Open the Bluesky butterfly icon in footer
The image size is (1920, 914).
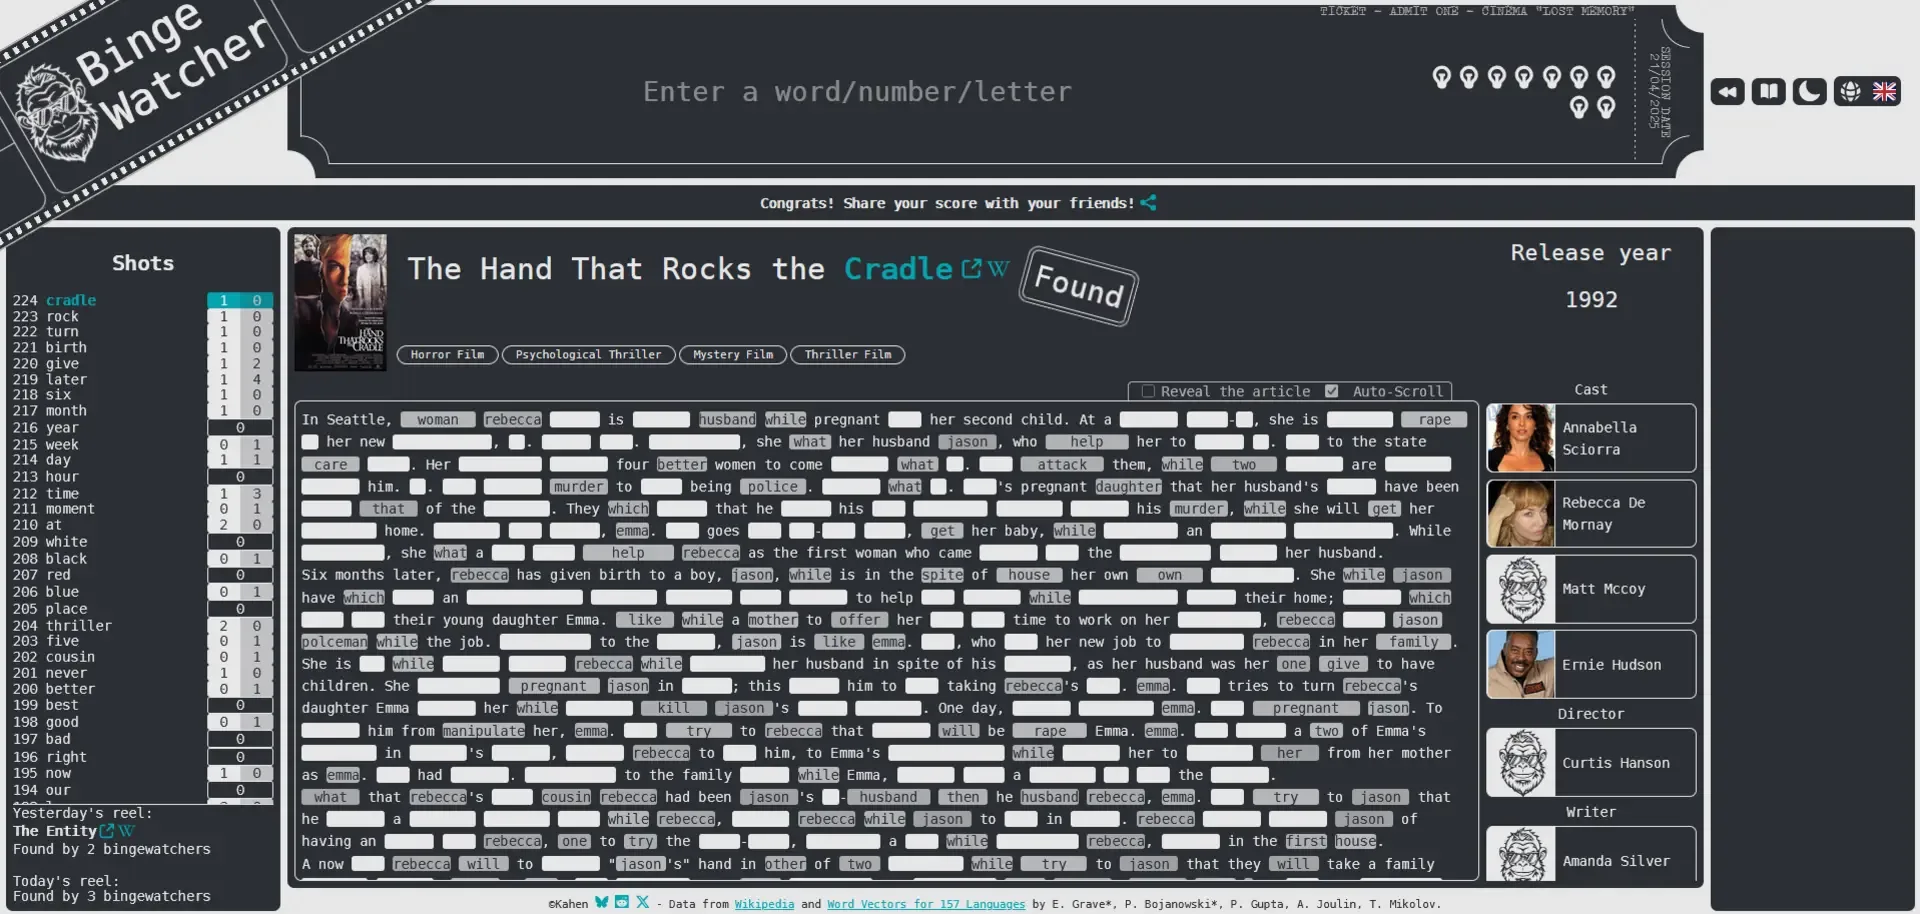point(601,902)
